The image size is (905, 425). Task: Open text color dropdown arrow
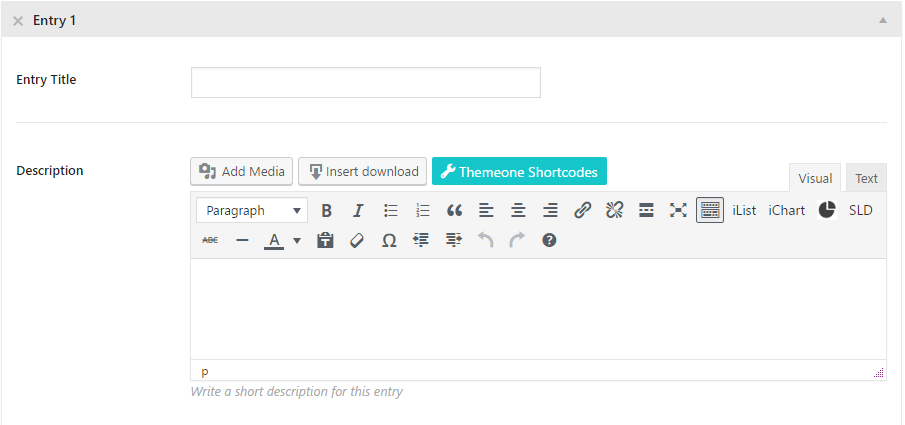point(297,241)
